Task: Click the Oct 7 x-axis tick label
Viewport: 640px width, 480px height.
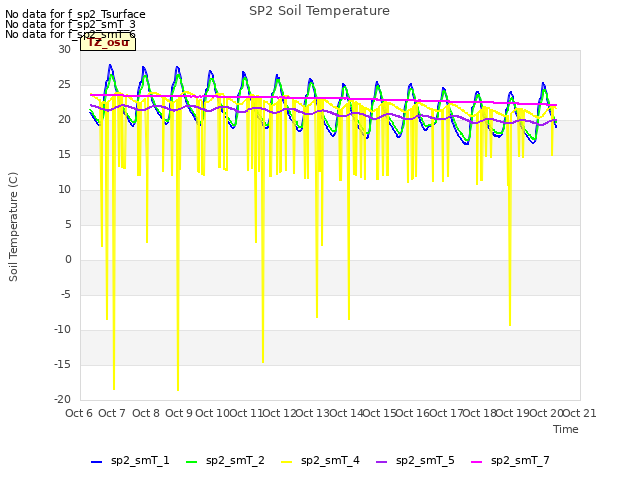Action: click(112, 413)
